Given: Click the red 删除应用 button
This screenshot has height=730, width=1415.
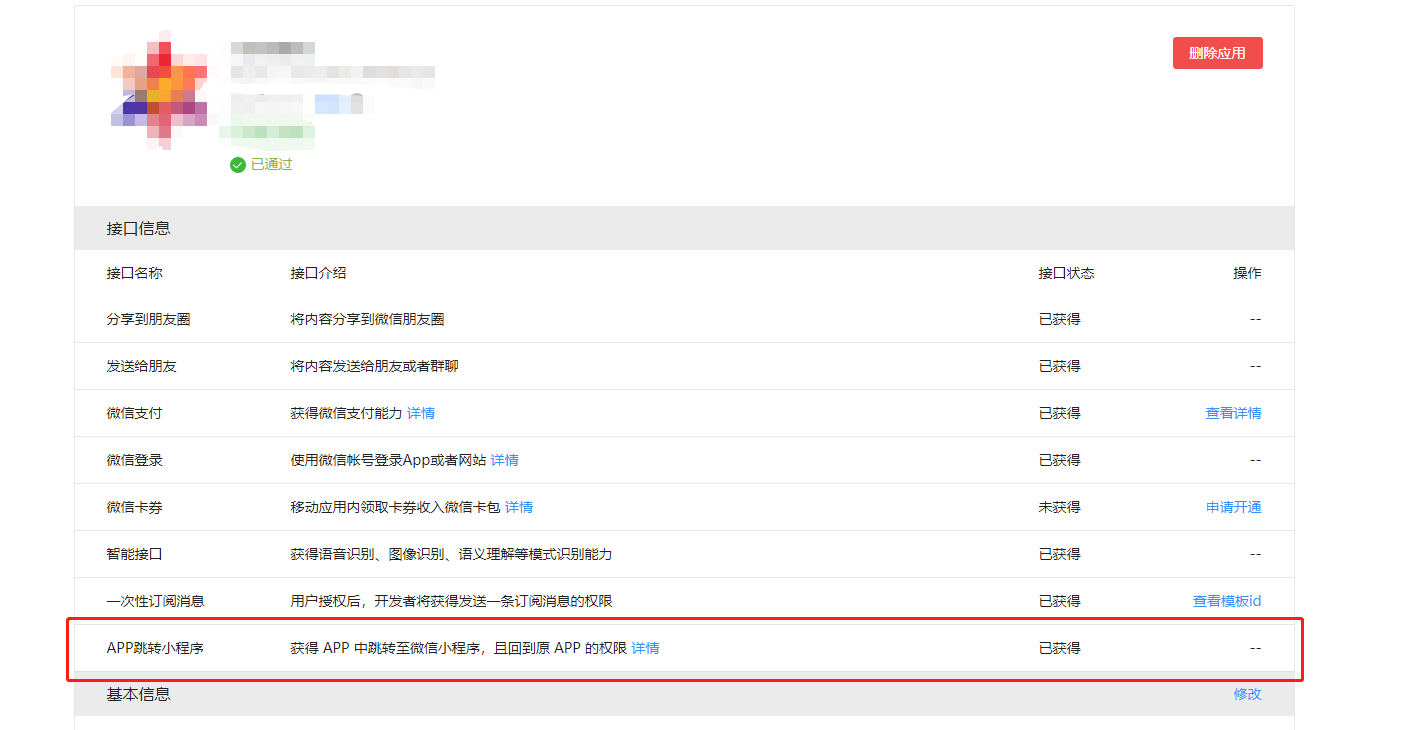Looking at the screenshot, I should 1217,53.
